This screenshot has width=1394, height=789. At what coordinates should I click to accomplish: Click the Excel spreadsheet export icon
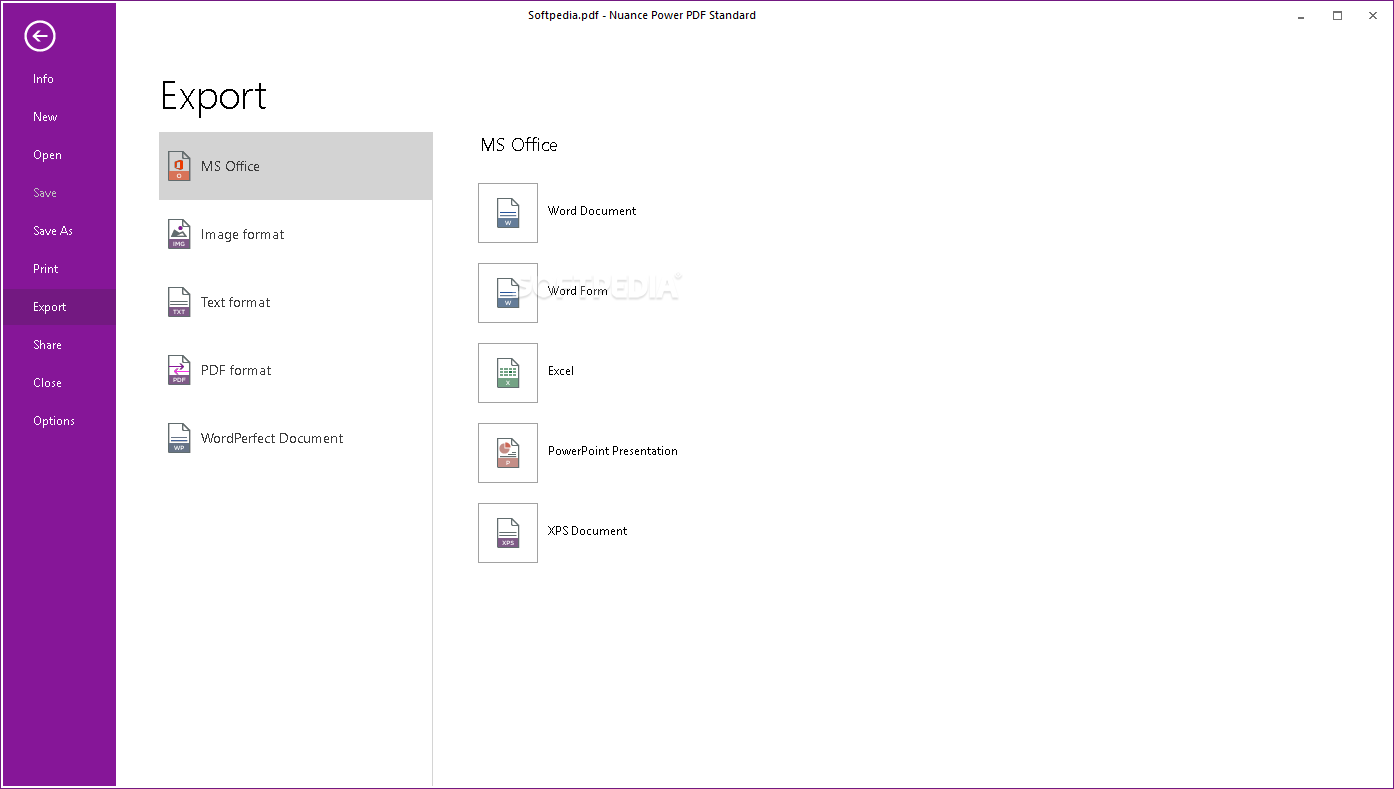[x=508, y=373]
